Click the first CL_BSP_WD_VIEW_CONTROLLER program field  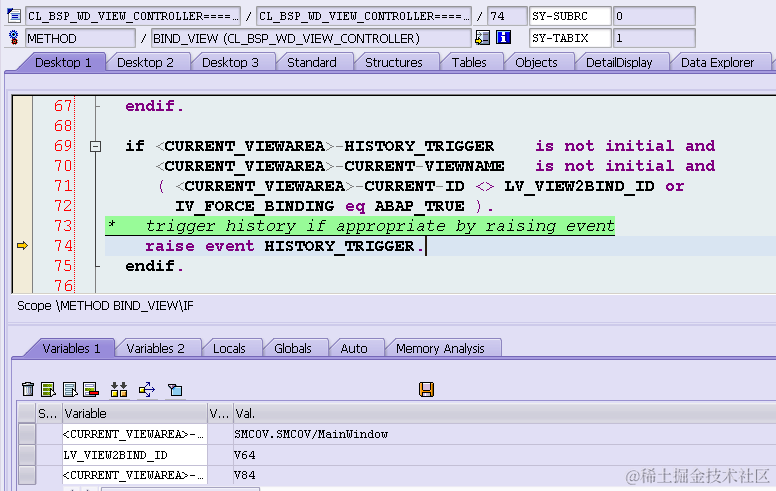tap(133, 16)
